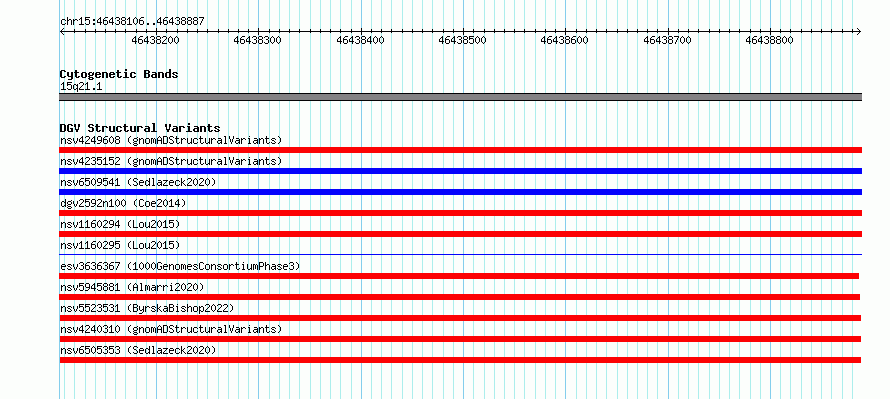Click the DGV Structural Variants track title
Image resolution: width=890 pixels, height=399 pixels.
pos(140,128)
